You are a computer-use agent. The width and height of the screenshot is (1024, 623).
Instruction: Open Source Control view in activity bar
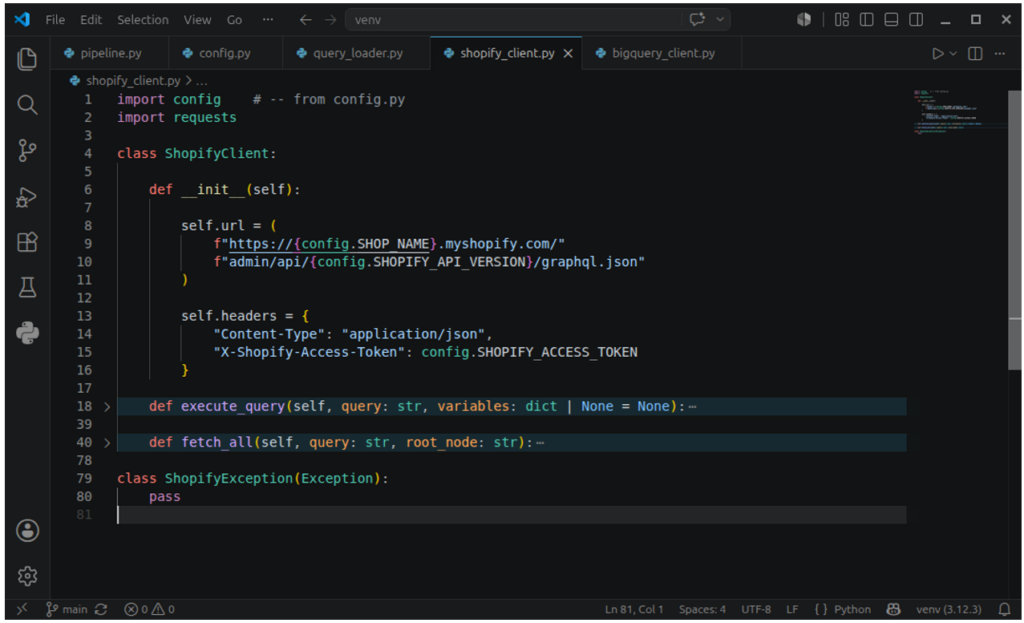(x=27, y=150)
